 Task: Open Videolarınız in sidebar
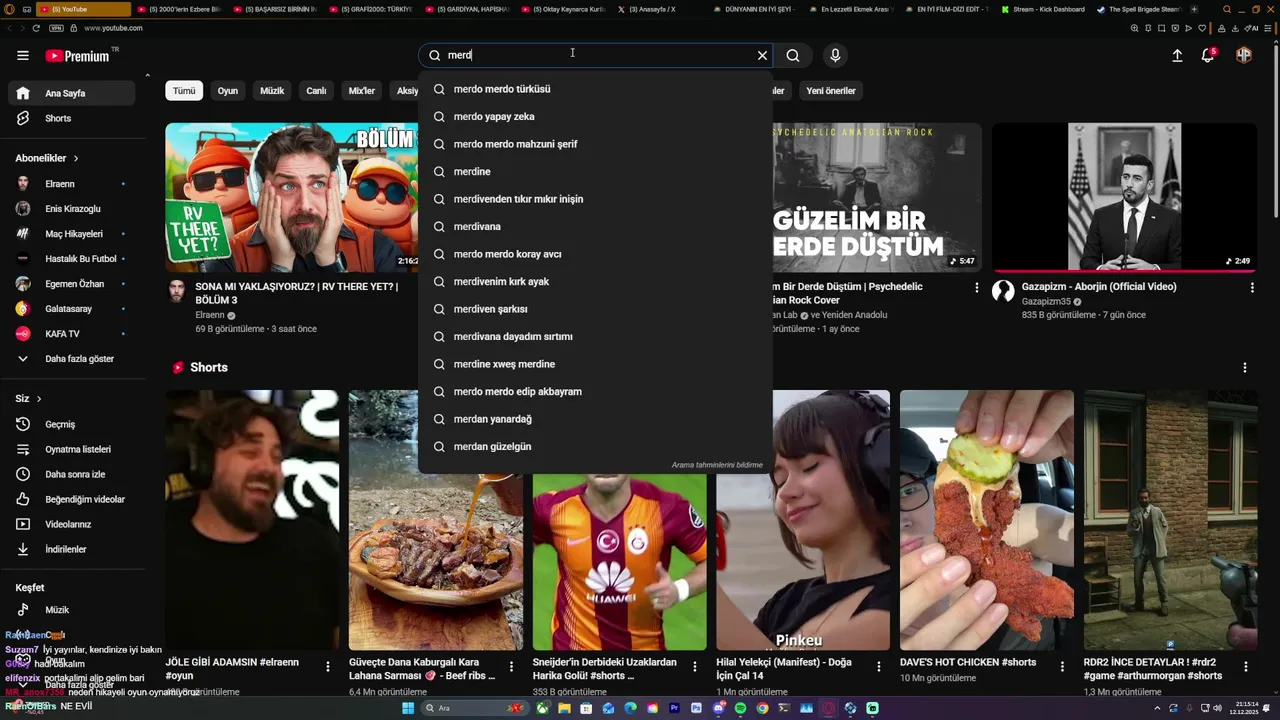[72, 524]
